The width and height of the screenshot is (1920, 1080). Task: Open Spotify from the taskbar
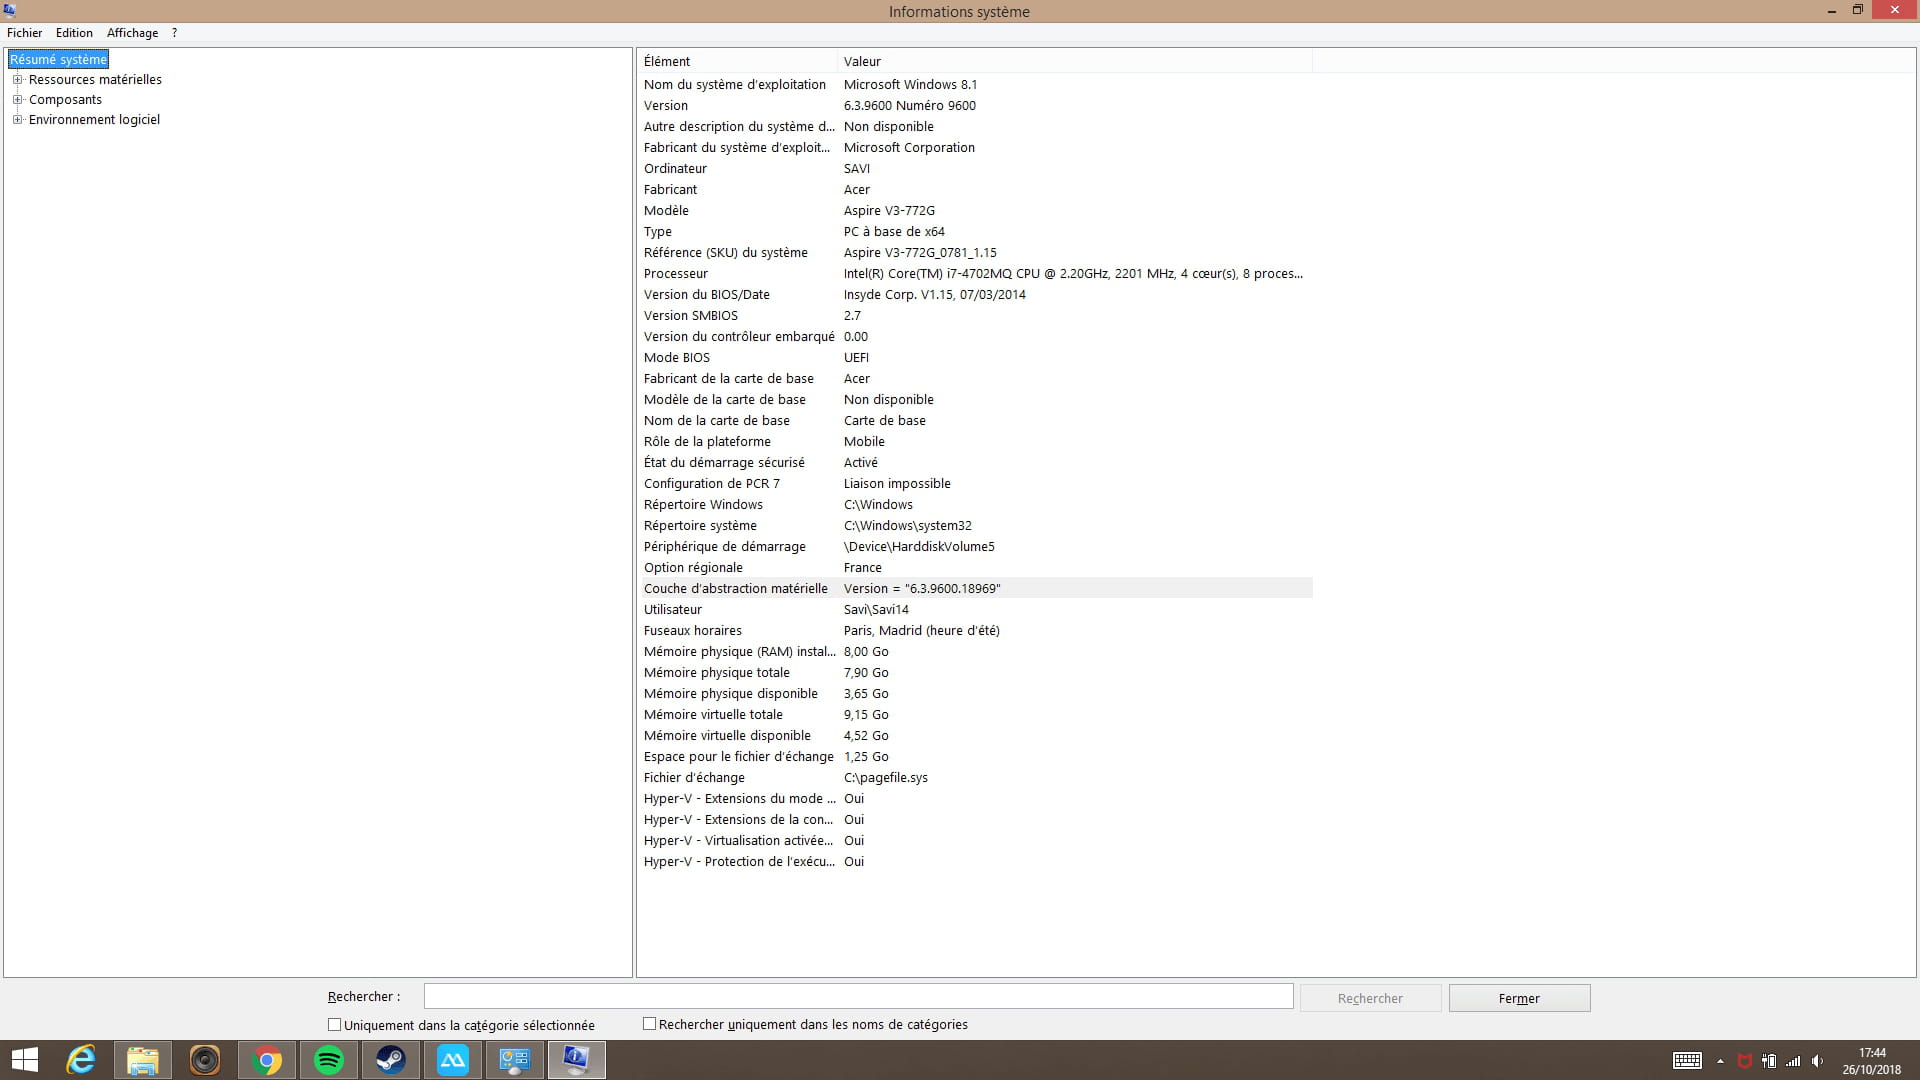coord(329,1060)
